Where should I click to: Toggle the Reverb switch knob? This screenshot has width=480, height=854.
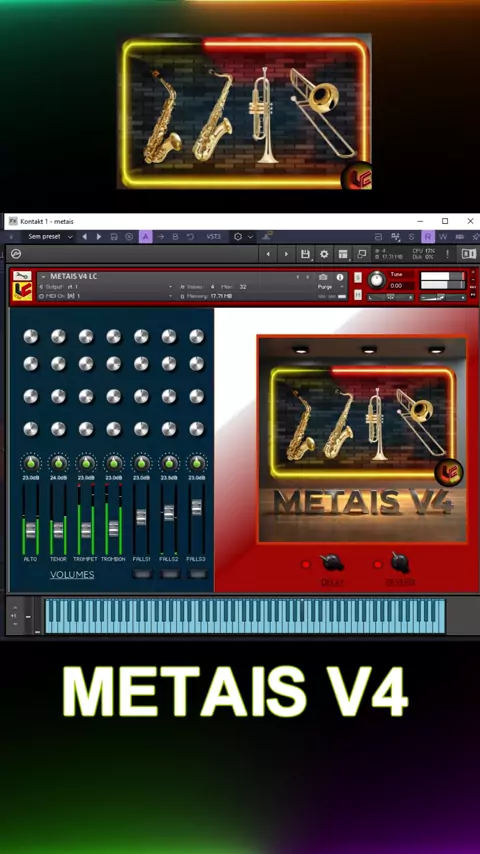coord(400,563)
